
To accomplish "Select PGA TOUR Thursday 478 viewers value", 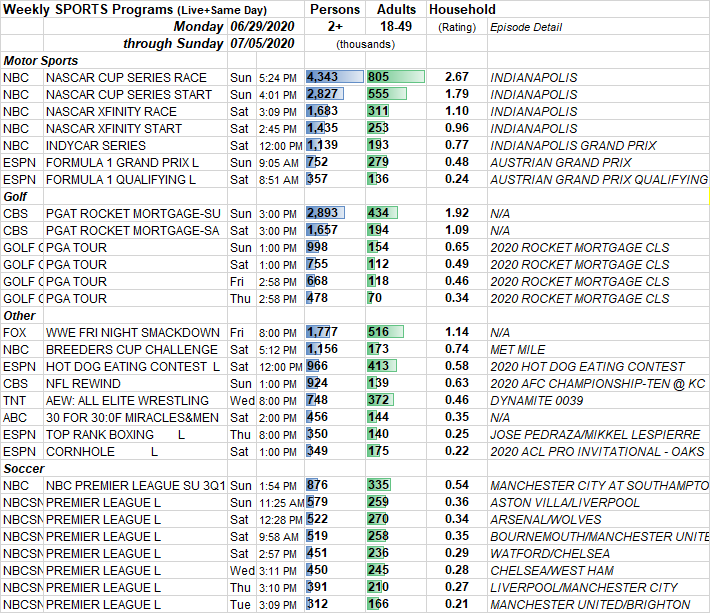I will [x=317, y=298].
